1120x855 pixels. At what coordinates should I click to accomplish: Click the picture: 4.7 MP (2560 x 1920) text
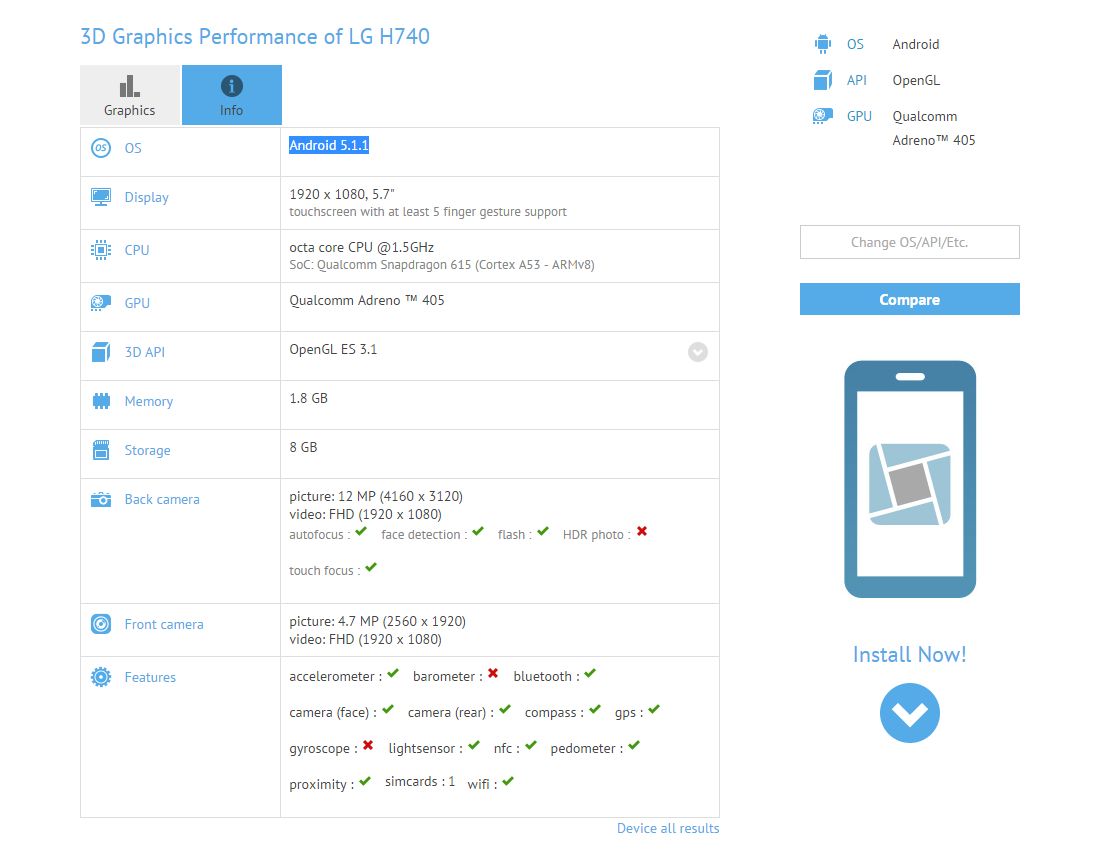377,621
